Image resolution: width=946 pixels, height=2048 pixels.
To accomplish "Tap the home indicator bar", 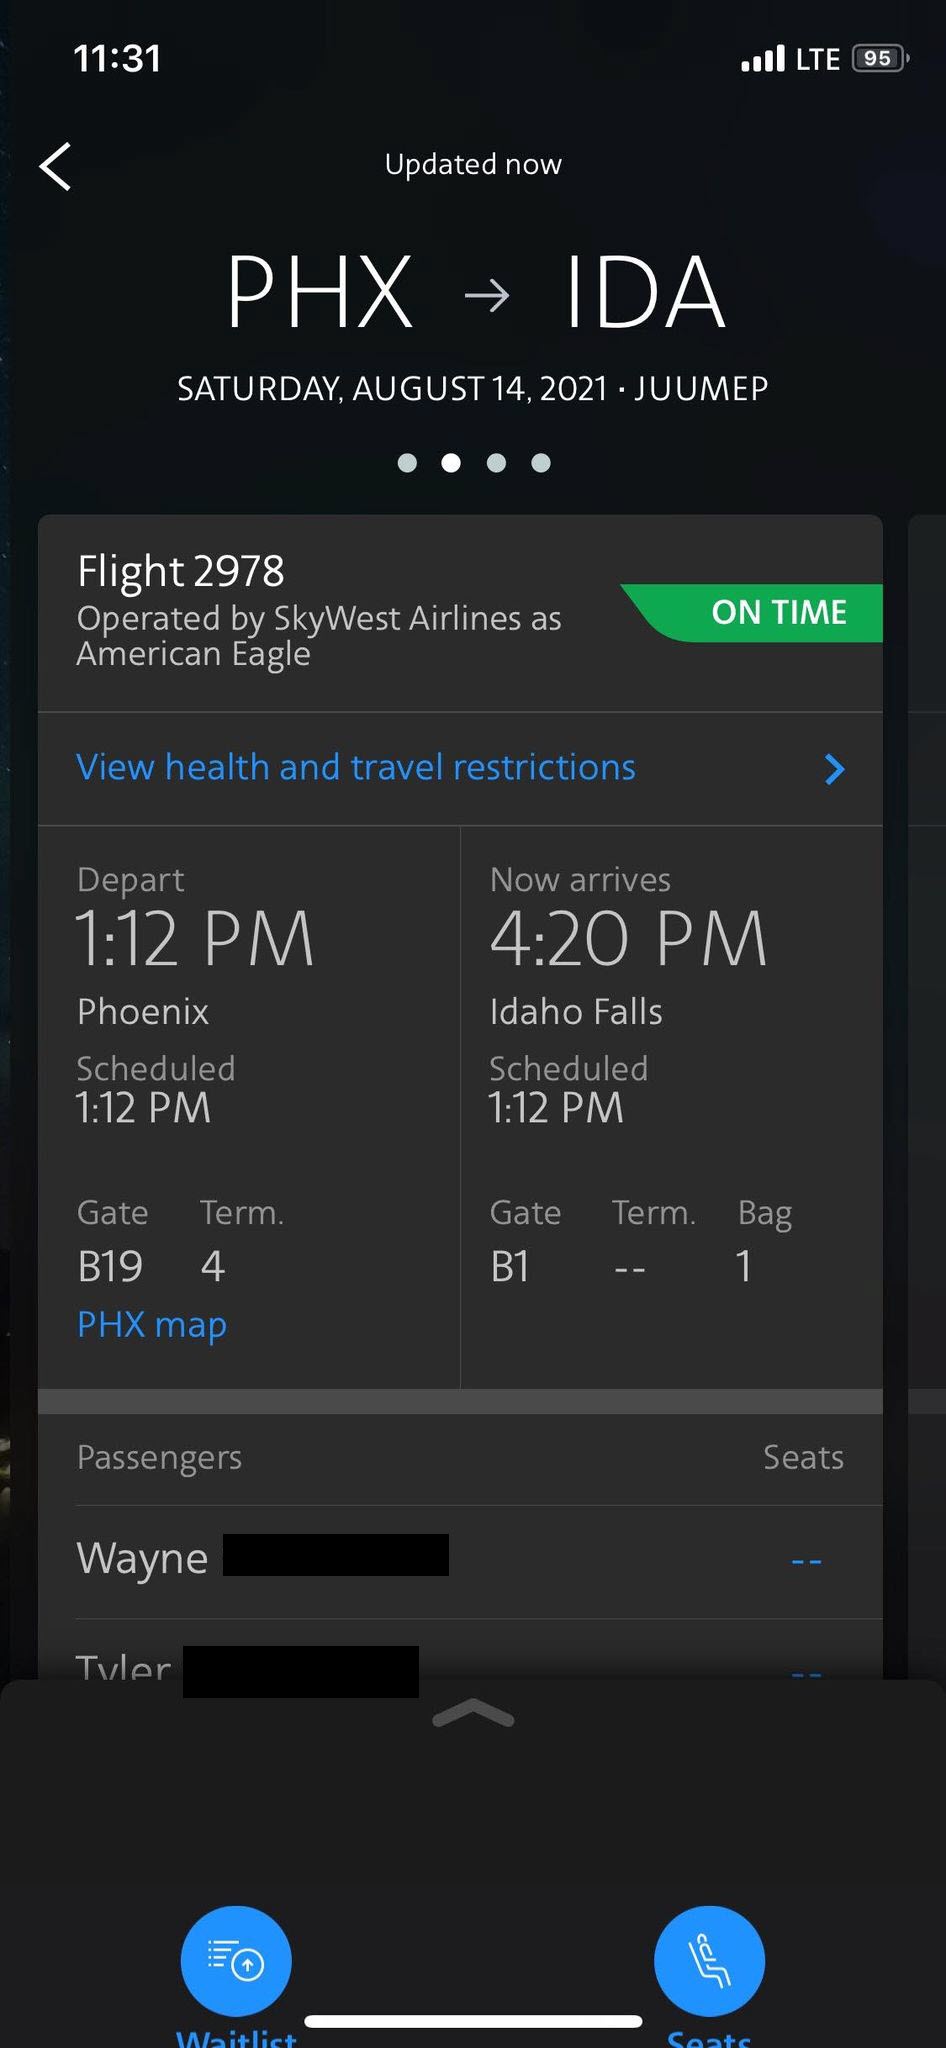I will (x=473, y=2021).
